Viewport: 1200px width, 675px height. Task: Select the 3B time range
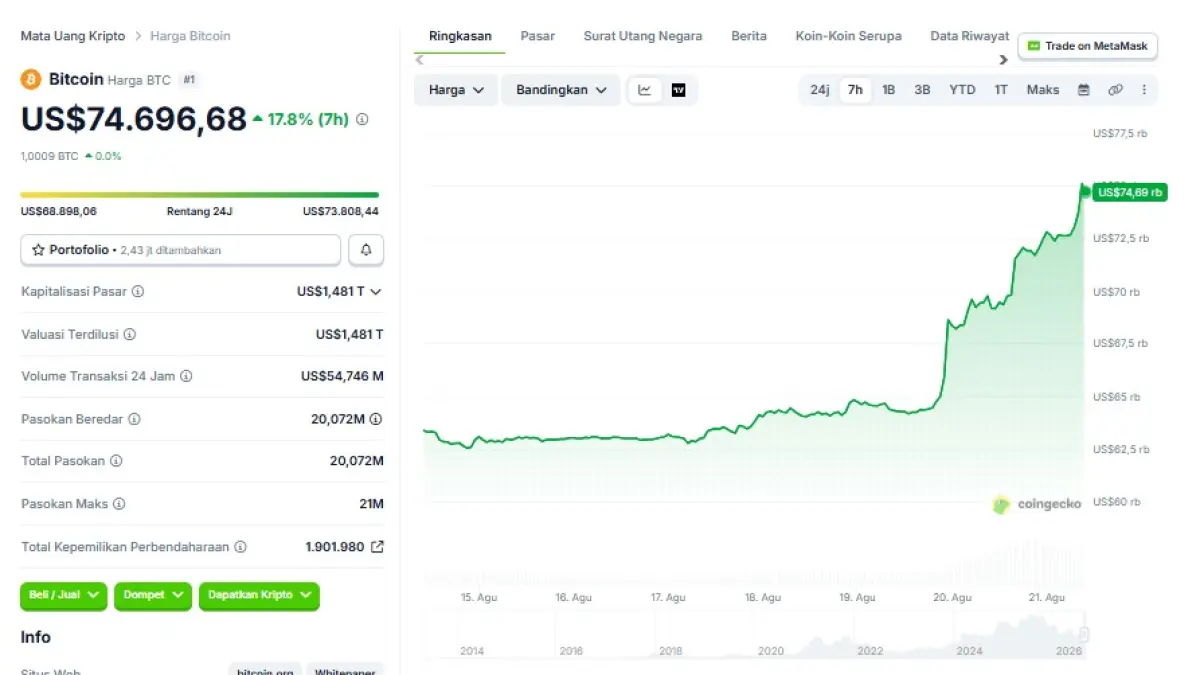pos(922,90)
